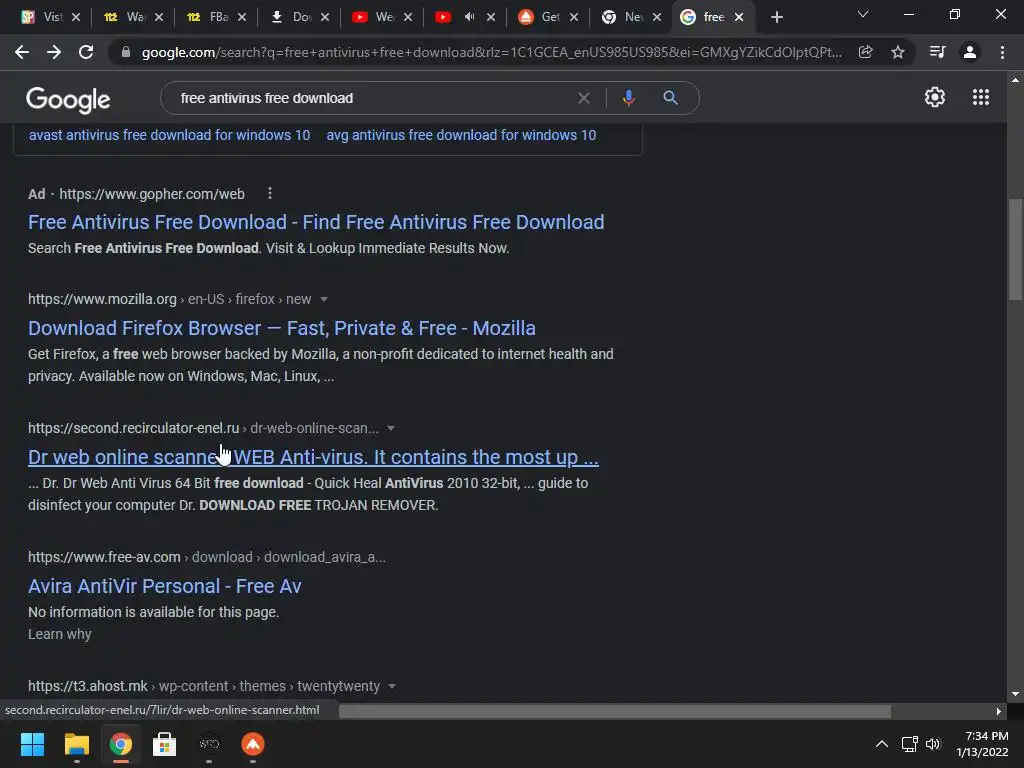The image size is (1024, 768).
Task: Open Download Firefox Browser result
Action: (x=281, y=328)
